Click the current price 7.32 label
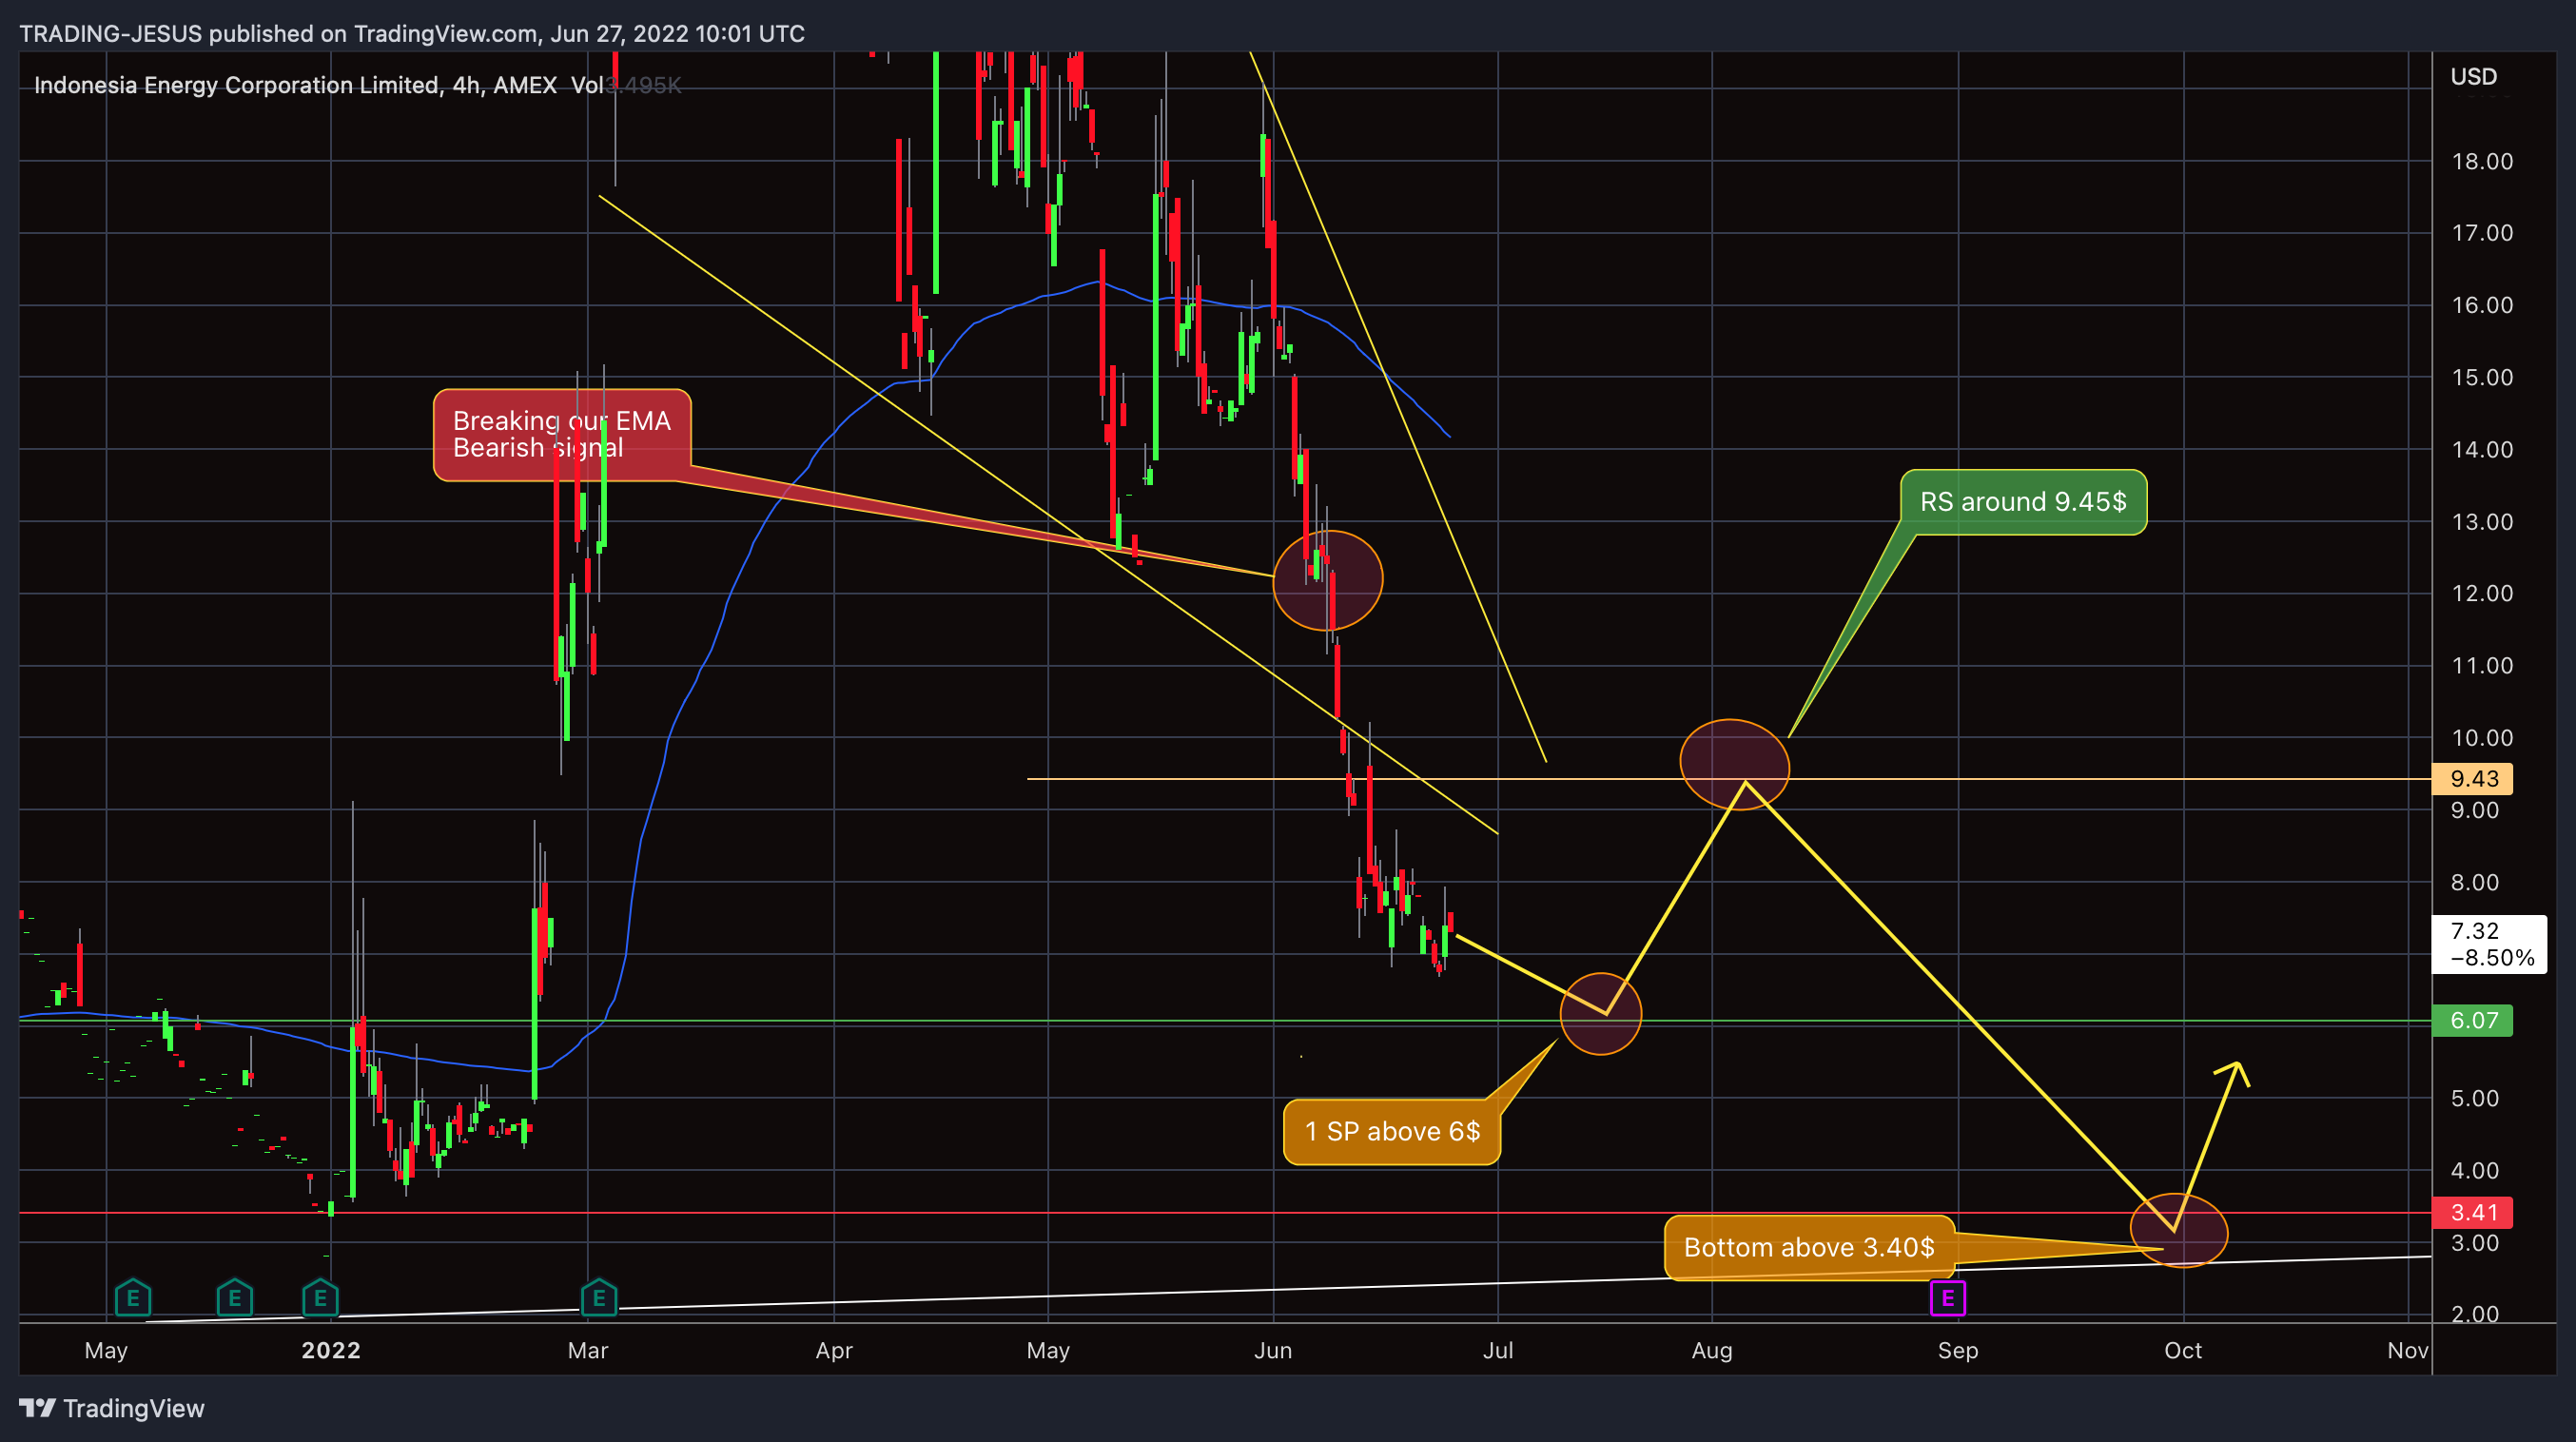The height and width of the screenshot is (1442, 2576). (2490, 944)
